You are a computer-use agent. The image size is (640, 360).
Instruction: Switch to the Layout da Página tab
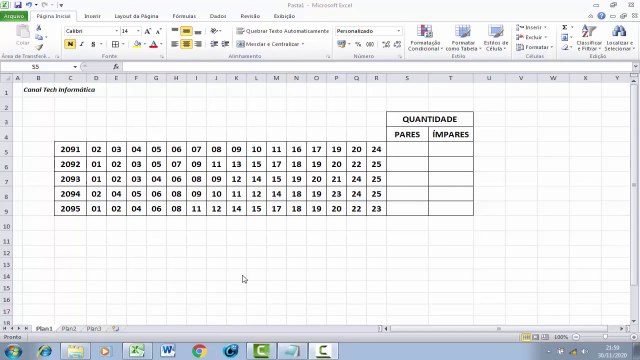pyautogui.click(x=136, y=16)
